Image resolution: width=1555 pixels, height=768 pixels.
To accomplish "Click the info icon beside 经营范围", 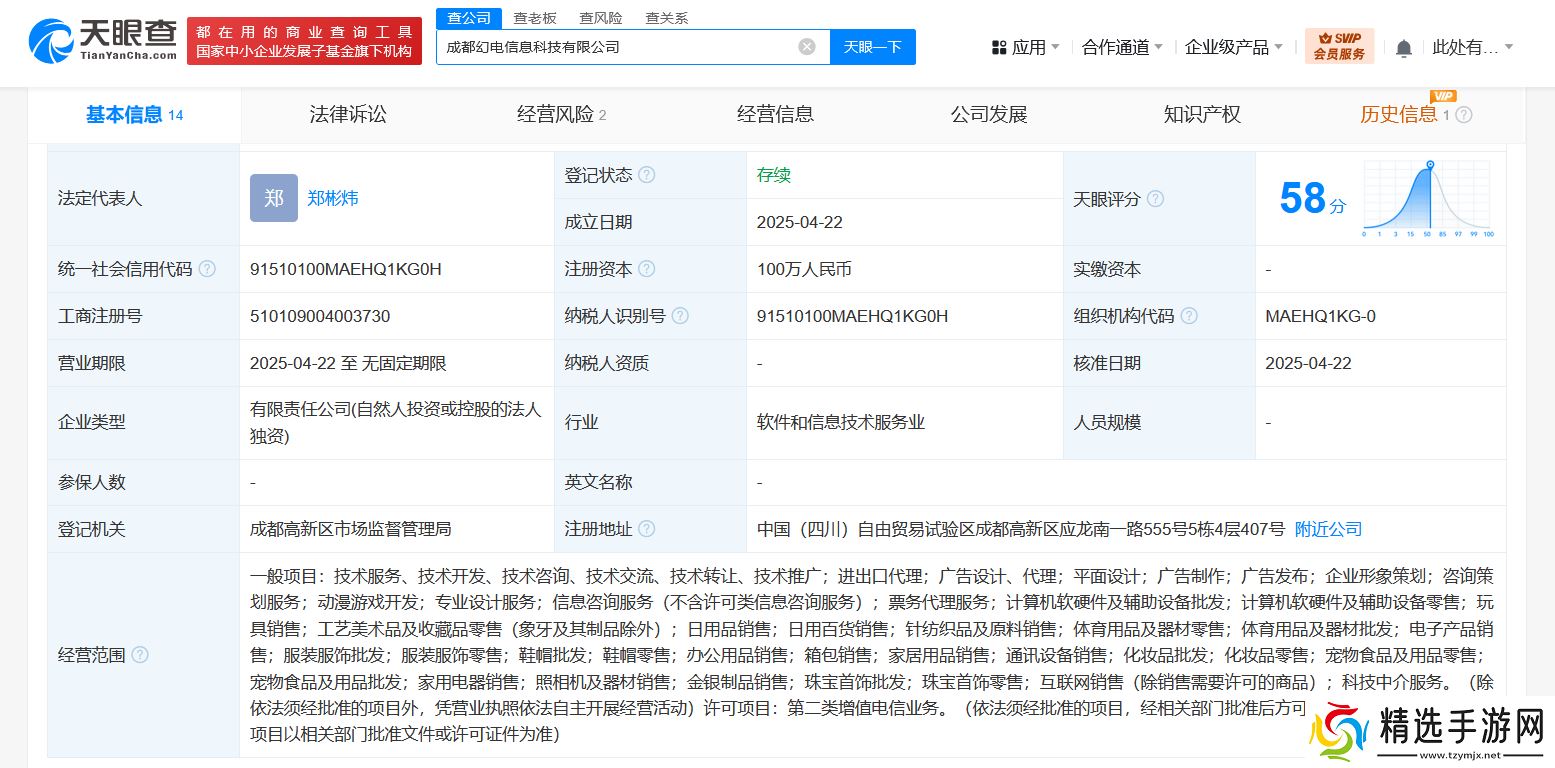I will [140, 655].
